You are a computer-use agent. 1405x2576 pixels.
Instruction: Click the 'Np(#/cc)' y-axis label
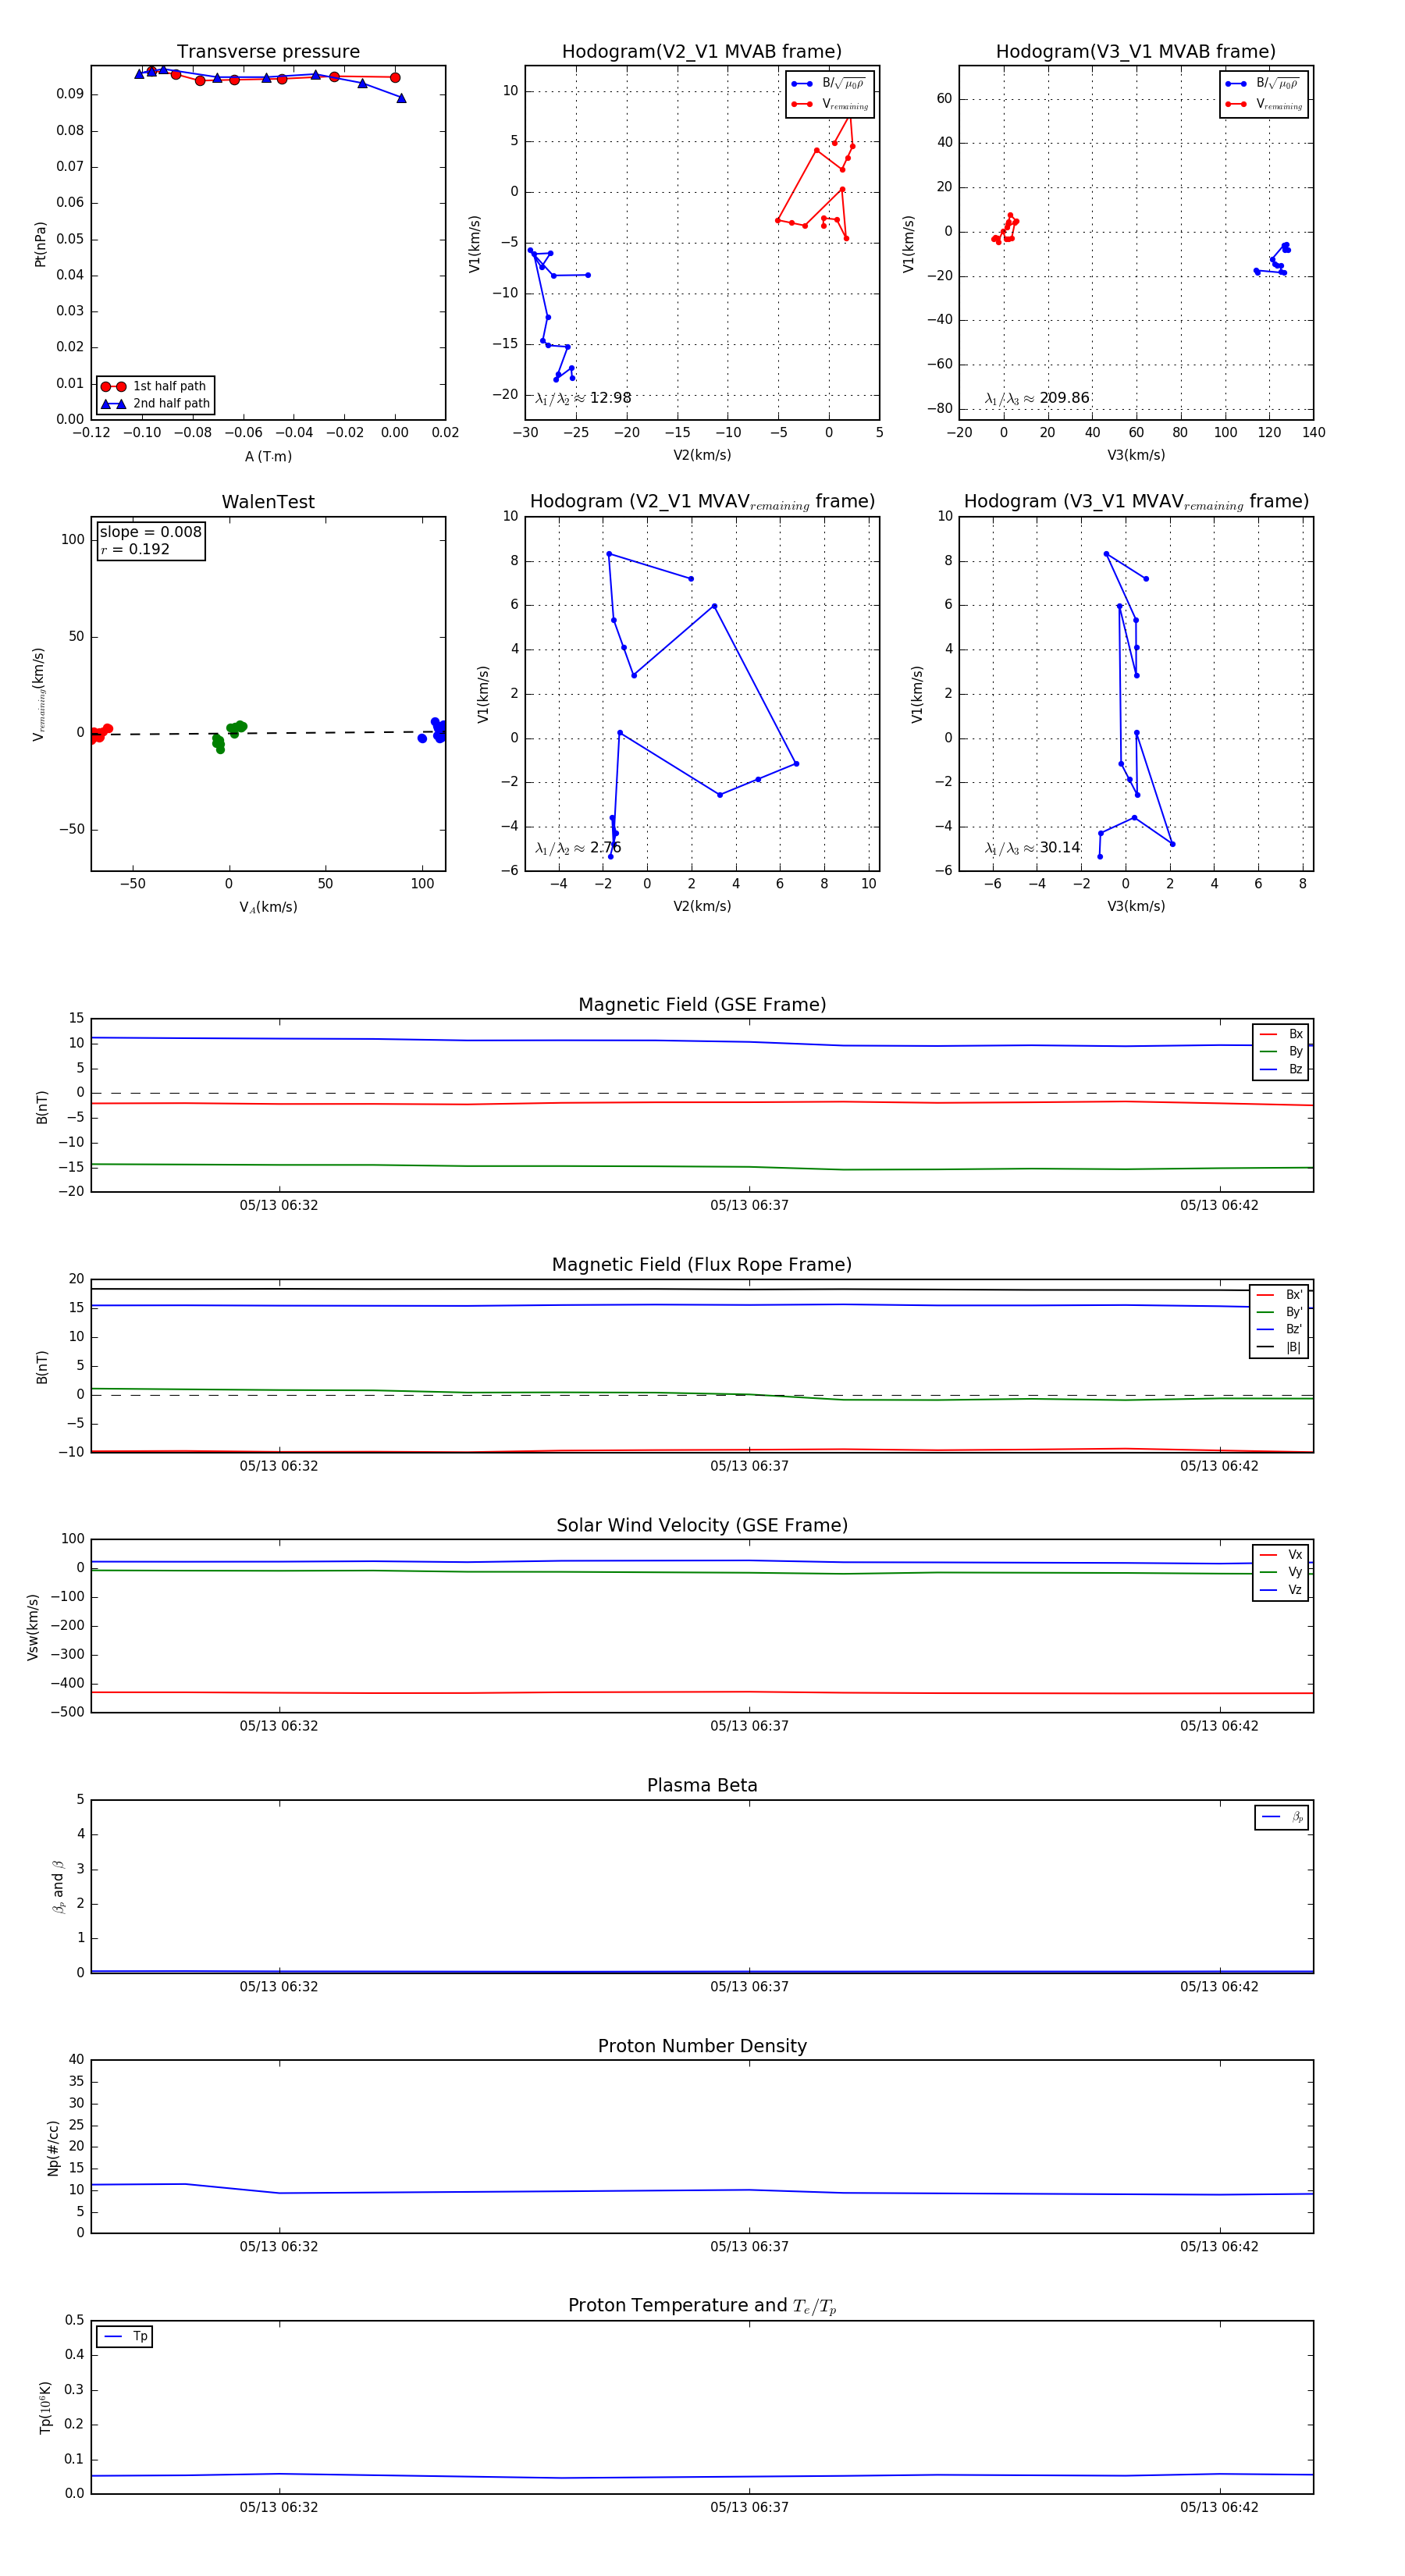53,2147
